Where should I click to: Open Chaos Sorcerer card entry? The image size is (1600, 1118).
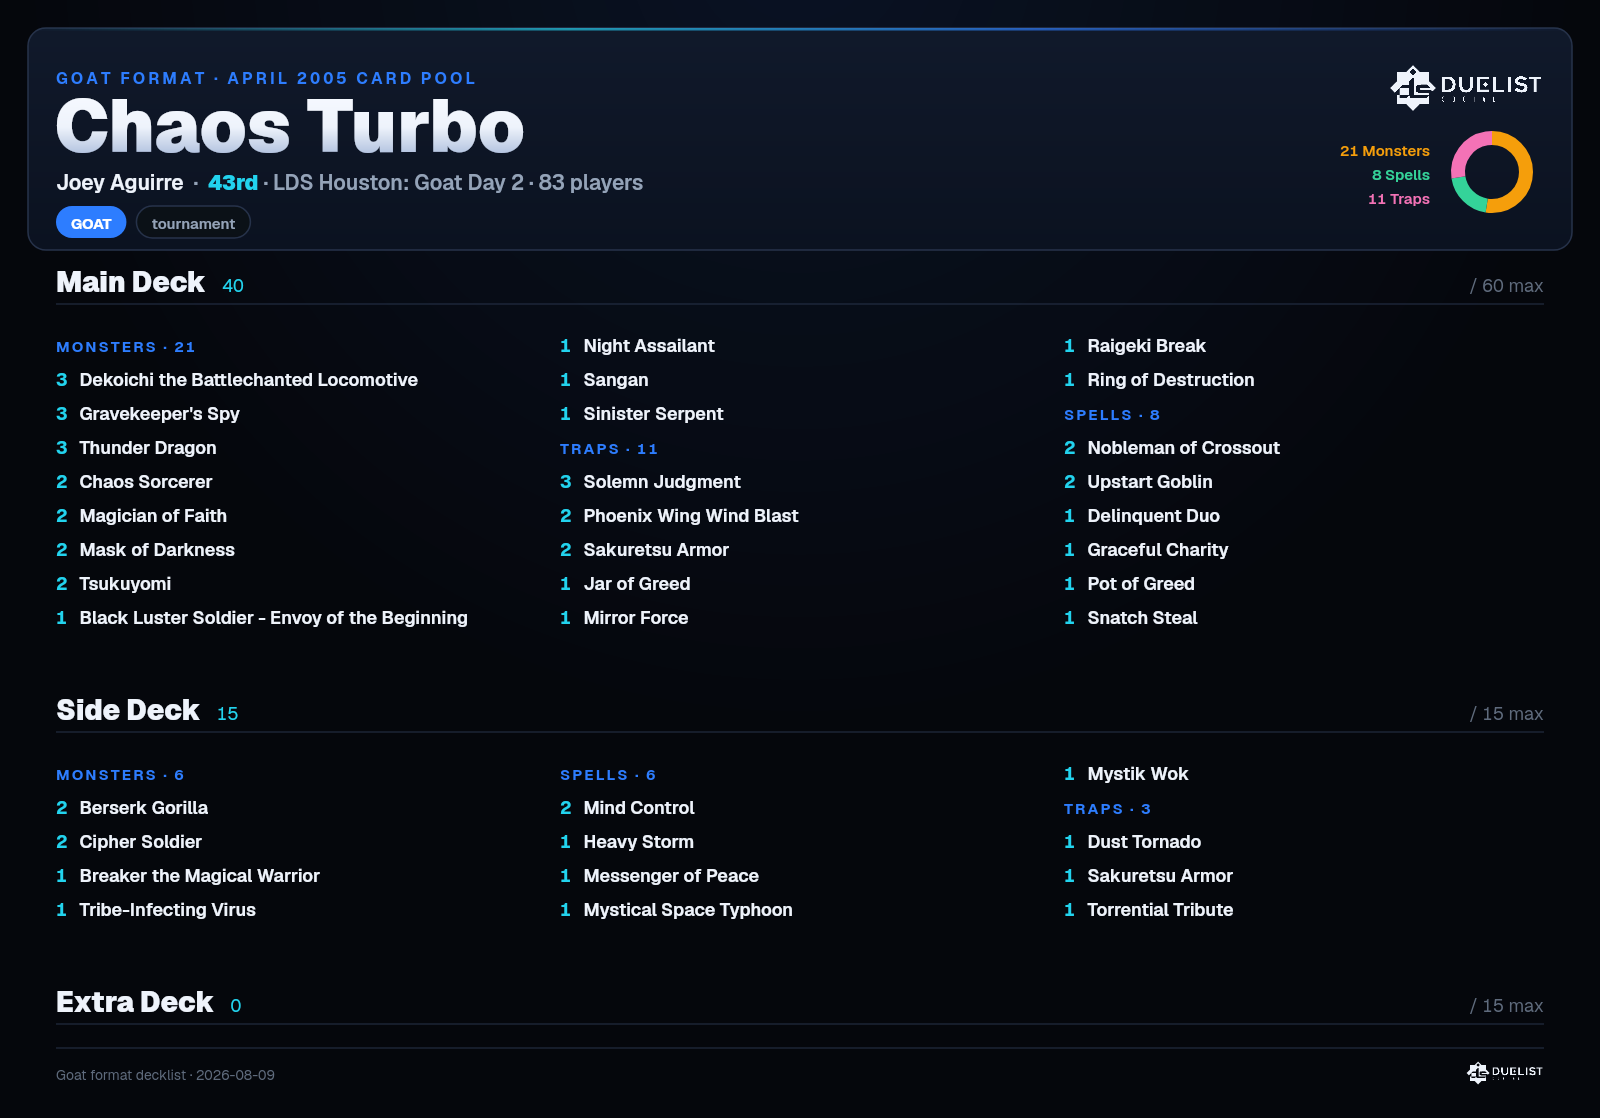coord(145,482)
